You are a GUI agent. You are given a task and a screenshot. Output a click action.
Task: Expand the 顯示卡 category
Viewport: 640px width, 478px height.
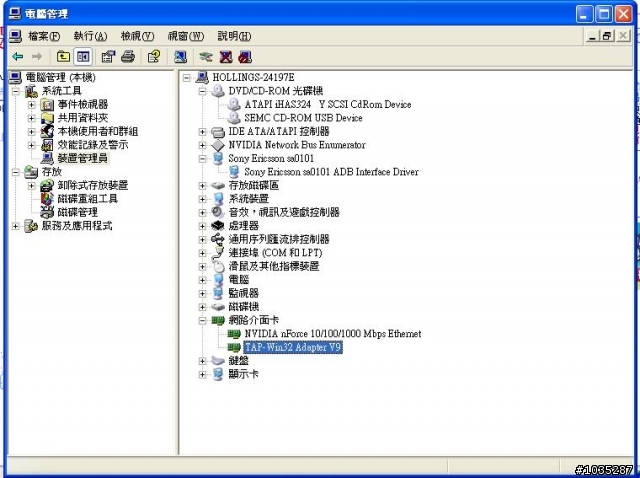pos(202,375)
